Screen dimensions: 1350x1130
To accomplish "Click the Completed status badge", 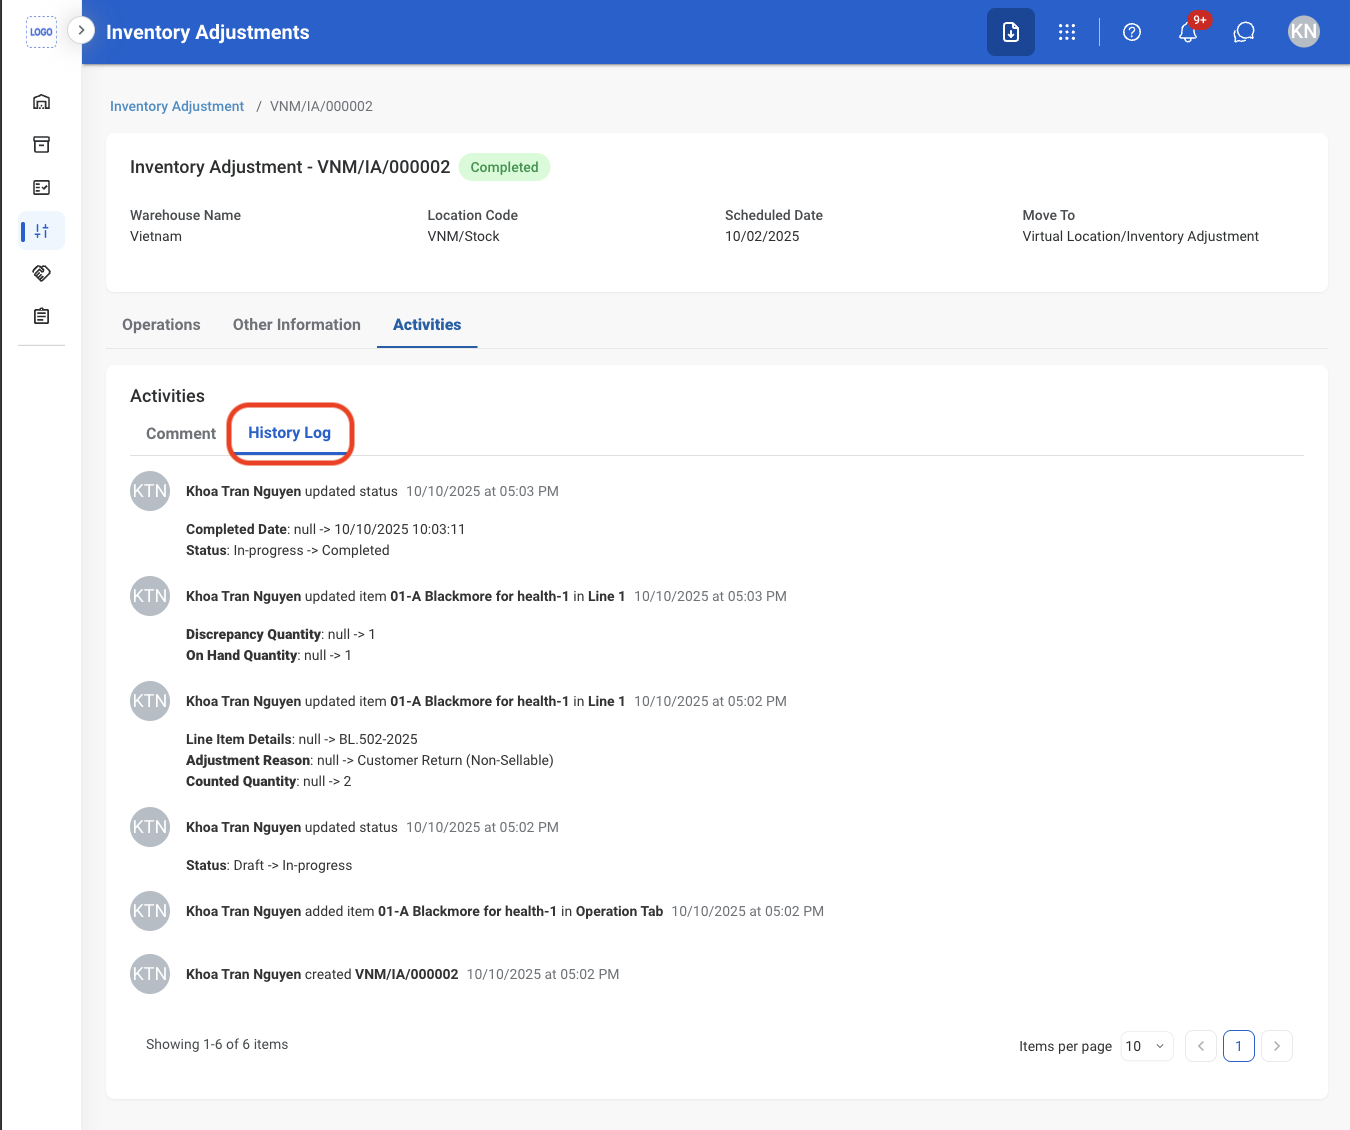I will (505, 167).
